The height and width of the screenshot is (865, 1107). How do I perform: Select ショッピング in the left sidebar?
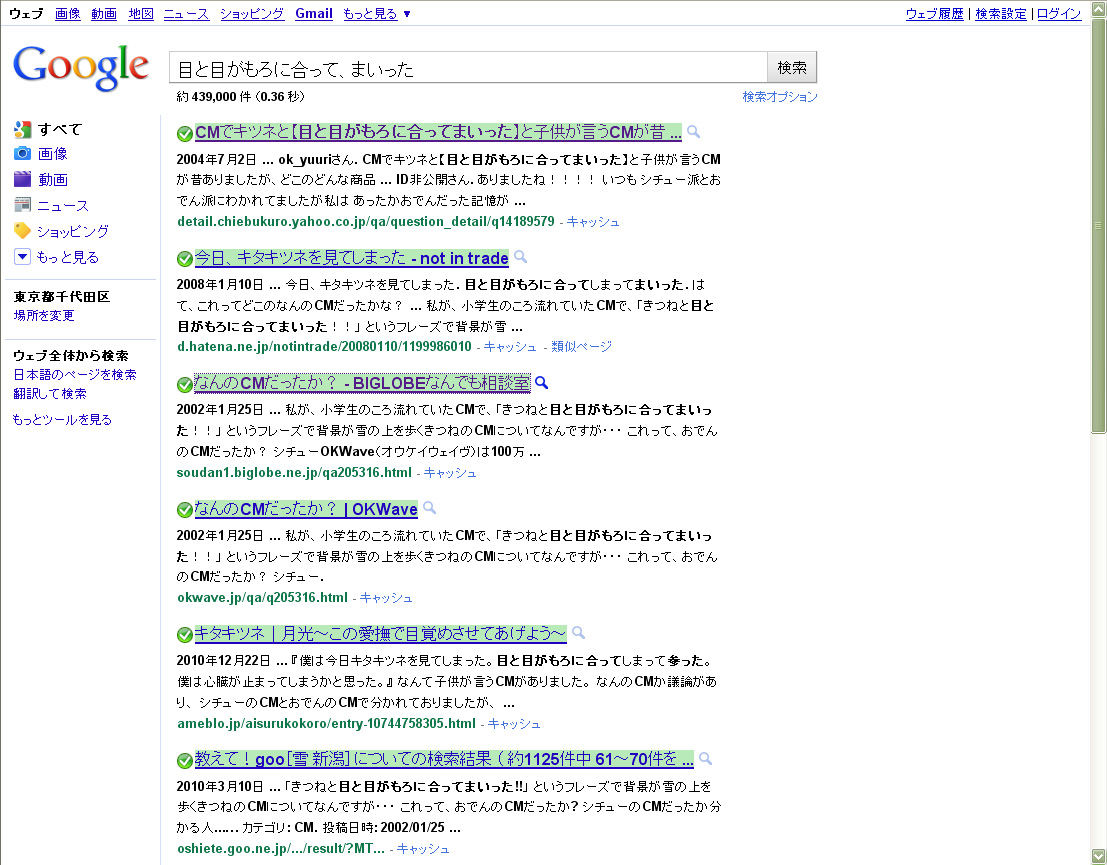73,231
